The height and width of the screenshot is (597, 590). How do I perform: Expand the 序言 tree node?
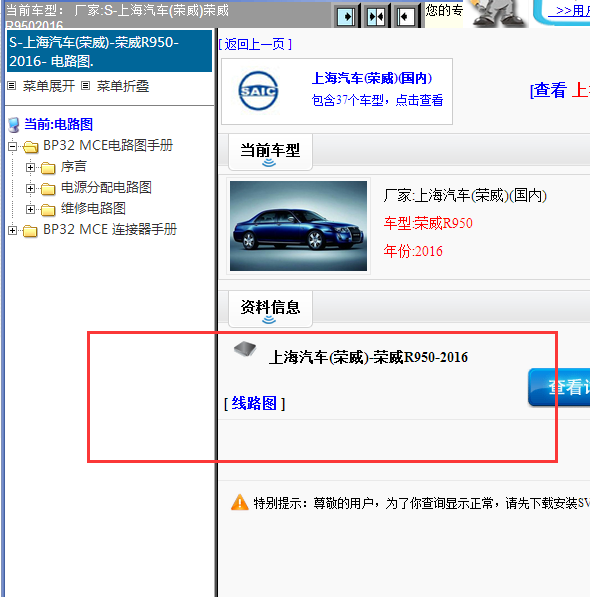30,168
